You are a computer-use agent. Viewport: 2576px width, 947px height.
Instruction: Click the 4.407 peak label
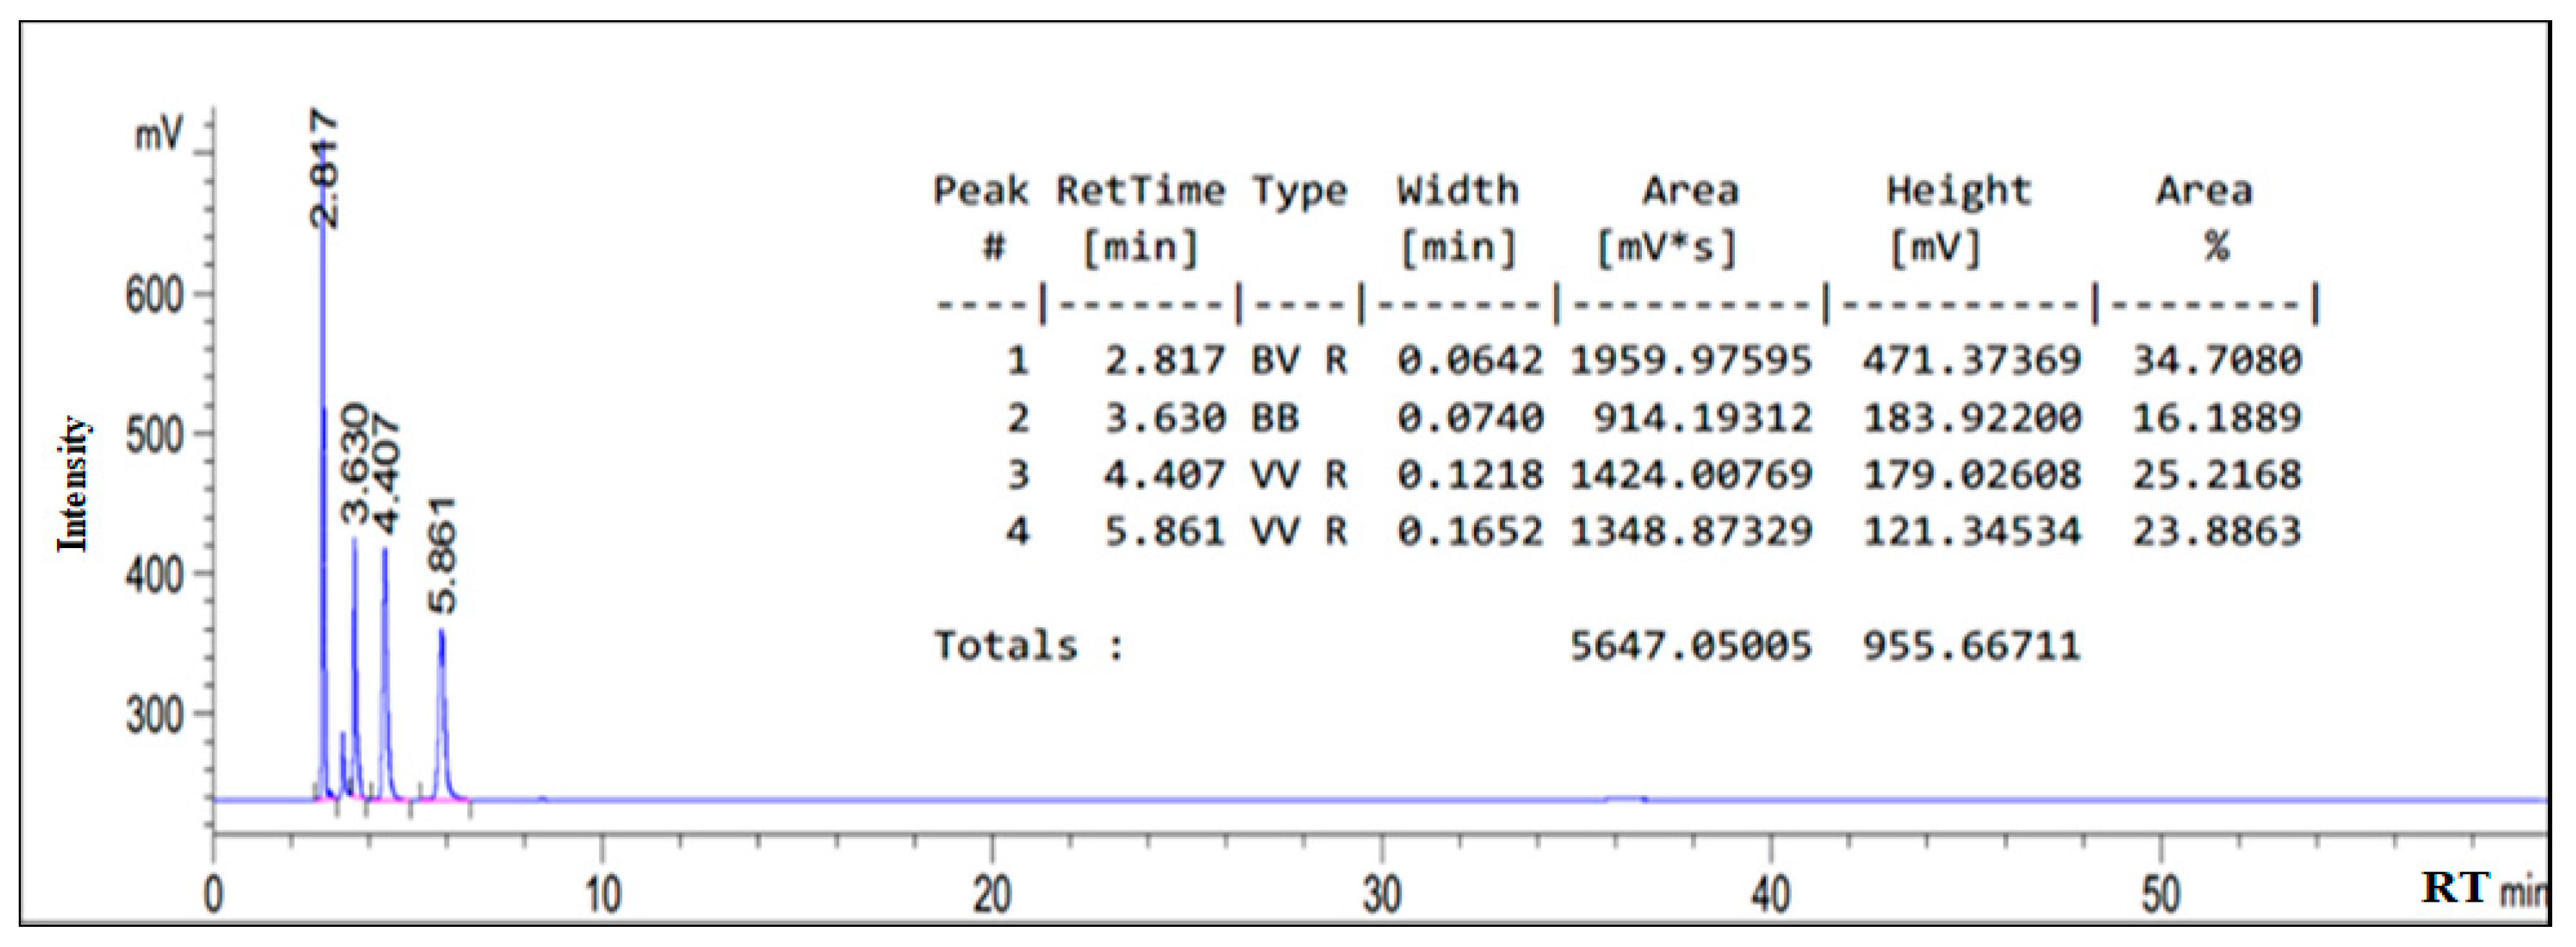click(386, 474)
